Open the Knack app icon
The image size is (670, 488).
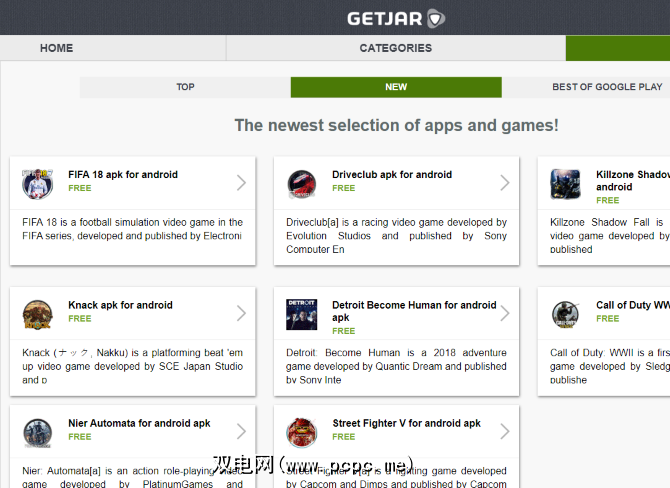tap(38, 315)
